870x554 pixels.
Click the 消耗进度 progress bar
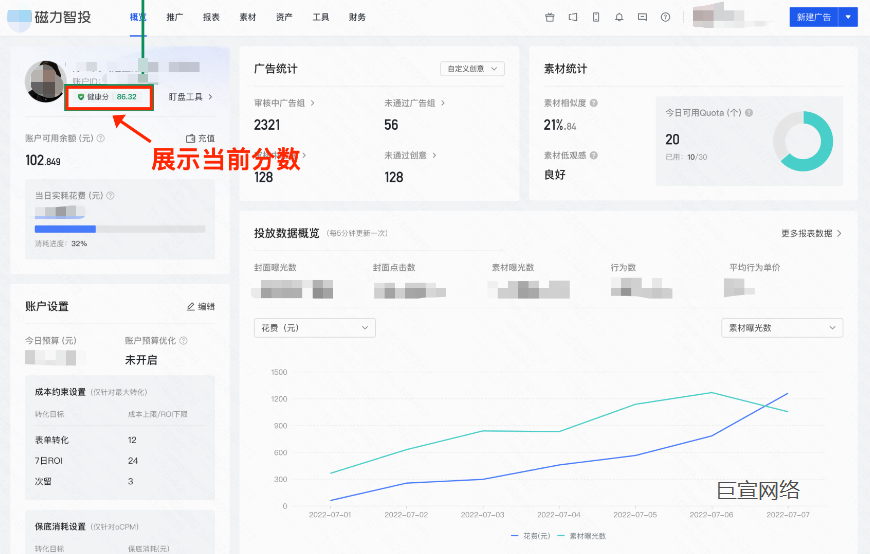pyautogui.click(x=120, y=229)
